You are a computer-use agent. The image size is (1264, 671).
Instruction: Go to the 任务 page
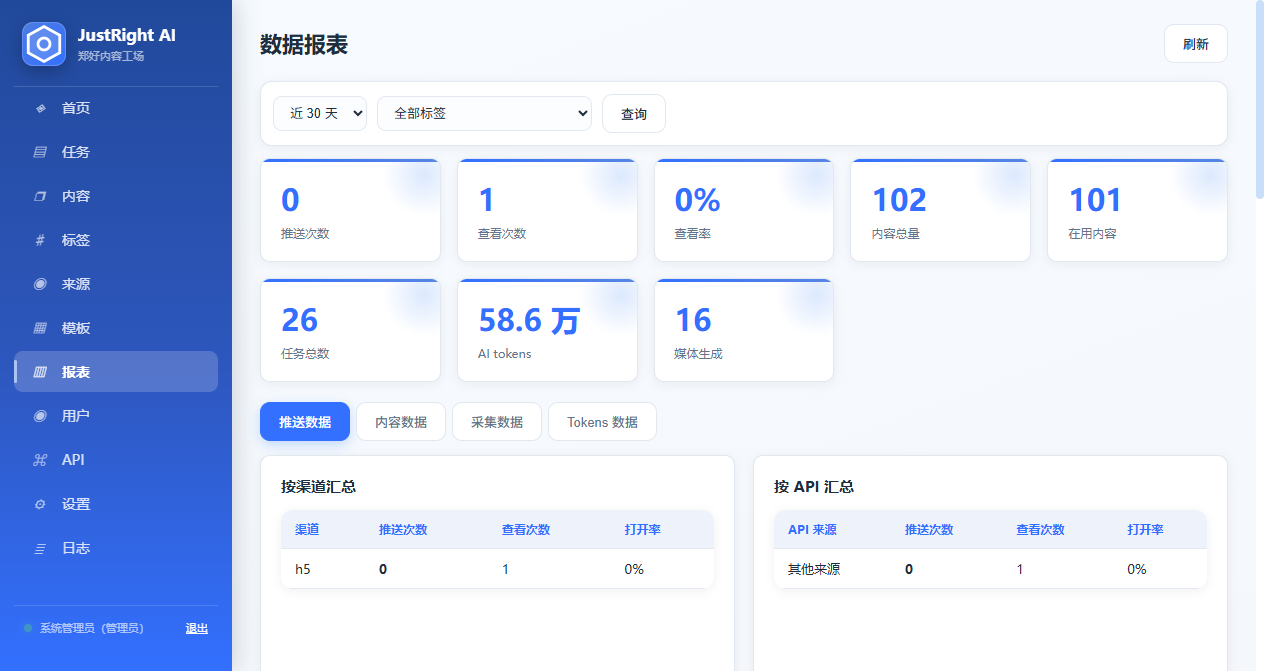click(116, 152)
